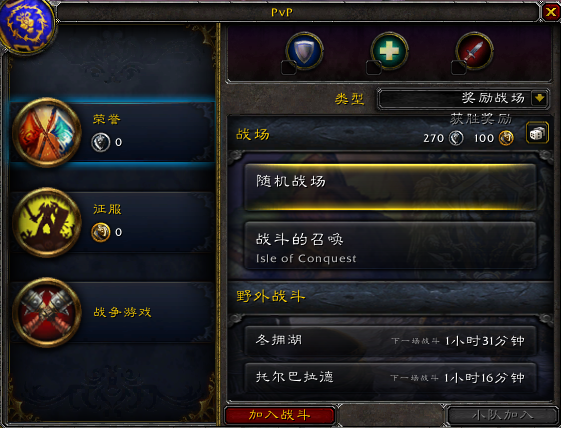Click the damage role sword icon
Viewport: 561px width, 428px height.
[x=474, y=51]
